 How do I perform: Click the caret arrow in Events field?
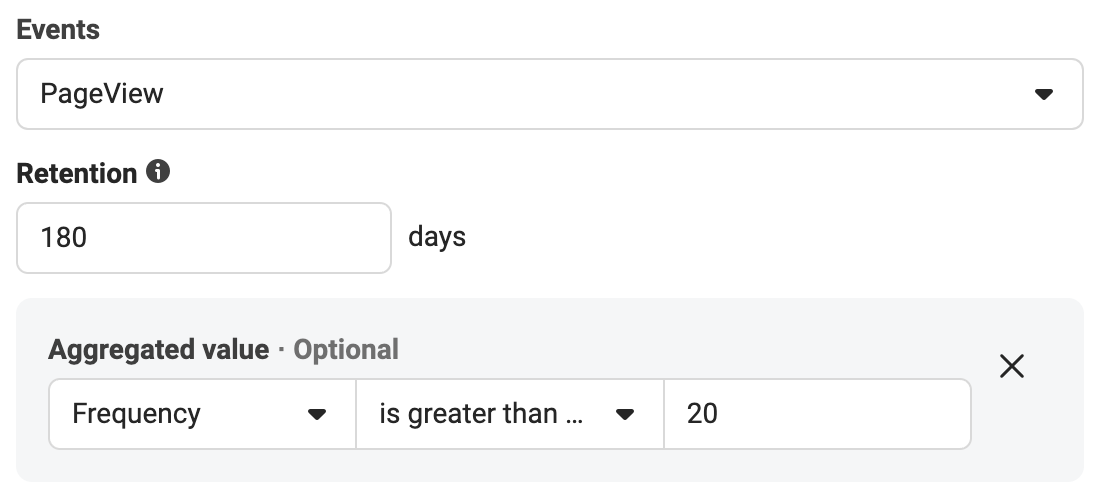pyautogui.click(x=1044, y=94)
